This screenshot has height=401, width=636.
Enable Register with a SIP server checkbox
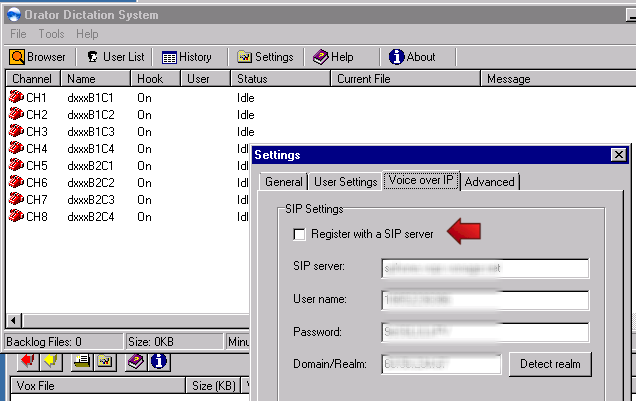pyautogui.click(x=299, y=234)
